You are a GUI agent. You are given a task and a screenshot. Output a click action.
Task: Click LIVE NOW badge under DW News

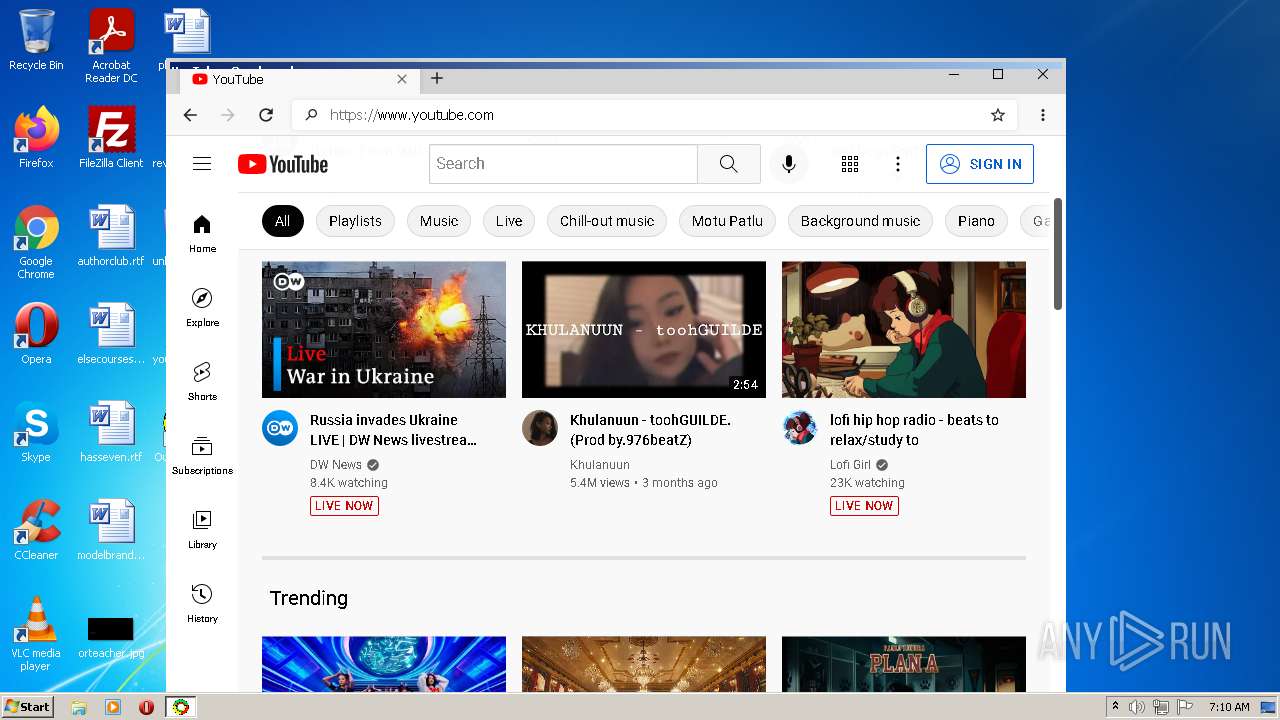[x=344, y=506]
